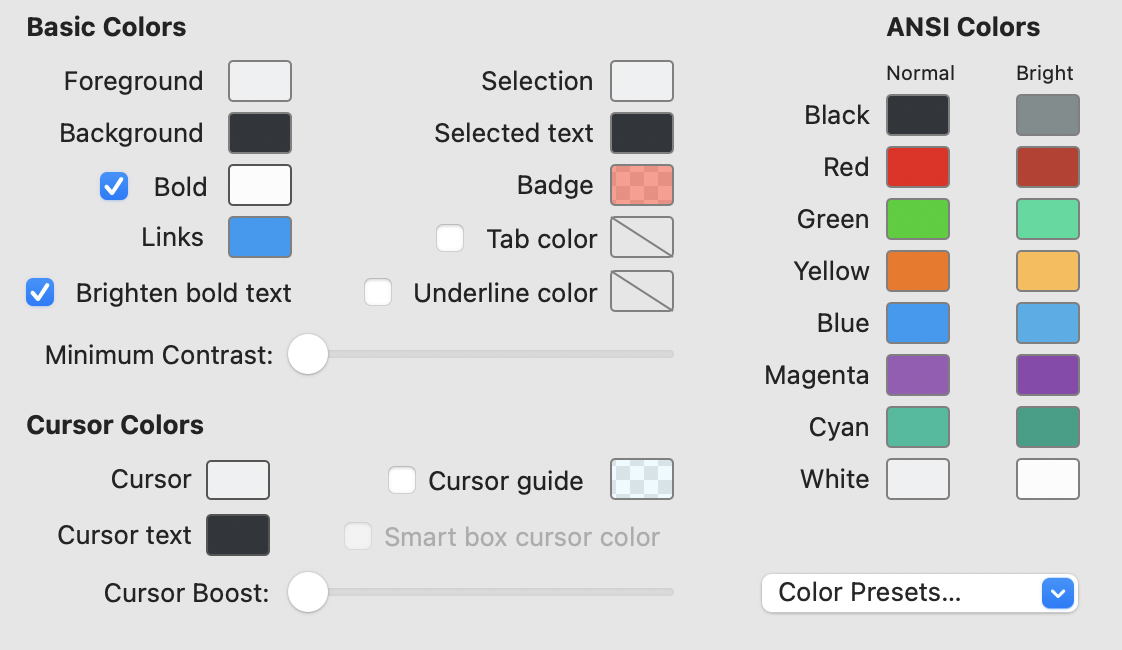Enable the Tab color checkbox
This screenshot has width=1122, height=650.
click(450, 239)
